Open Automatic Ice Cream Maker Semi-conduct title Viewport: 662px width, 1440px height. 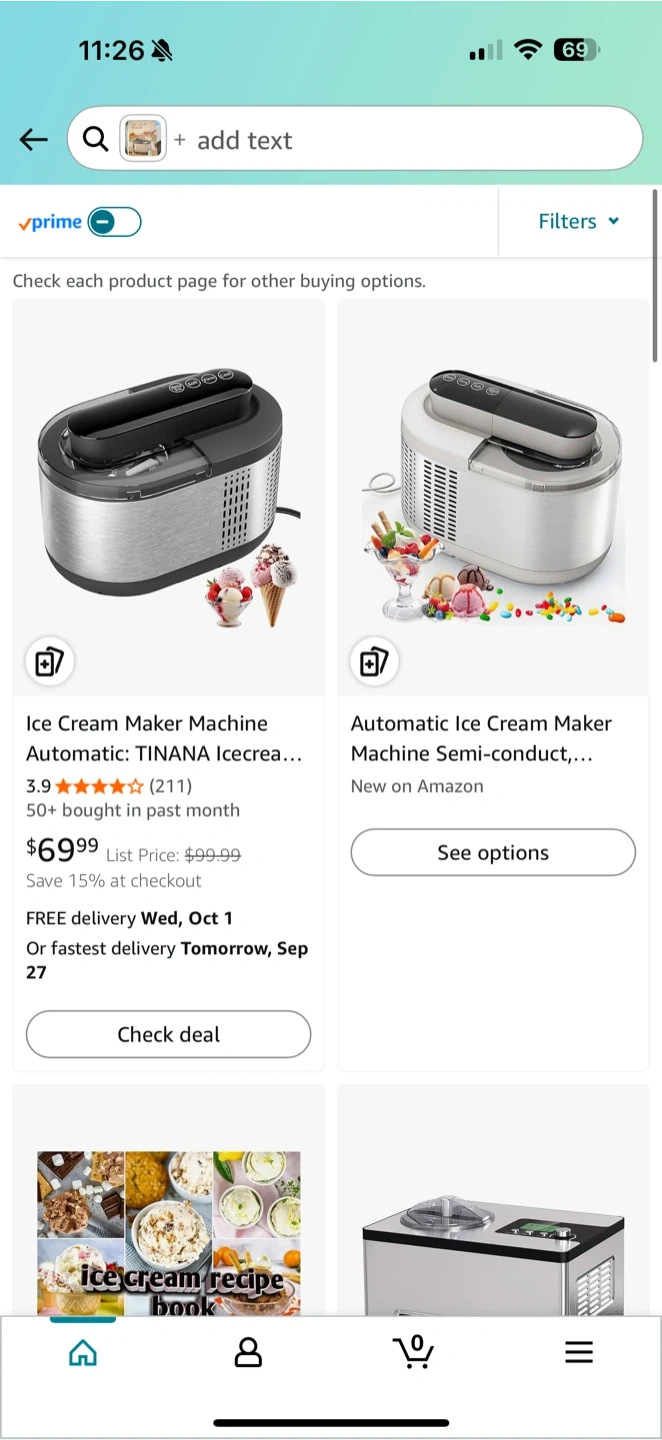(x=482, y=738)
